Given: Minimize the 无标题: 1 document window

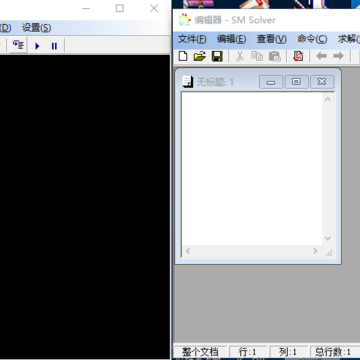Looking at the screenshot, I should 271,82.
